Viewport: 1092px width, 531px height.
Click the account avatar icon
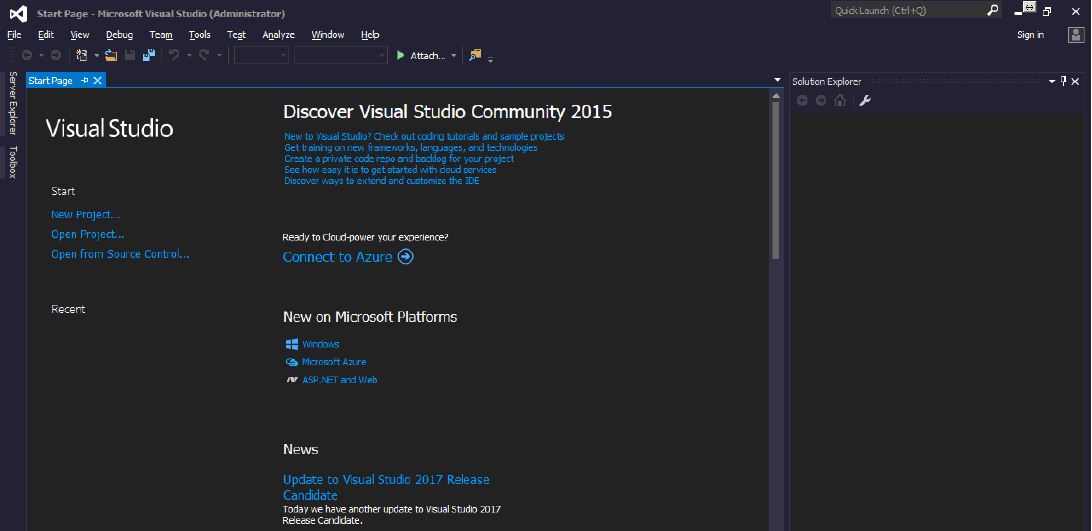click(x=1076, y=35)
